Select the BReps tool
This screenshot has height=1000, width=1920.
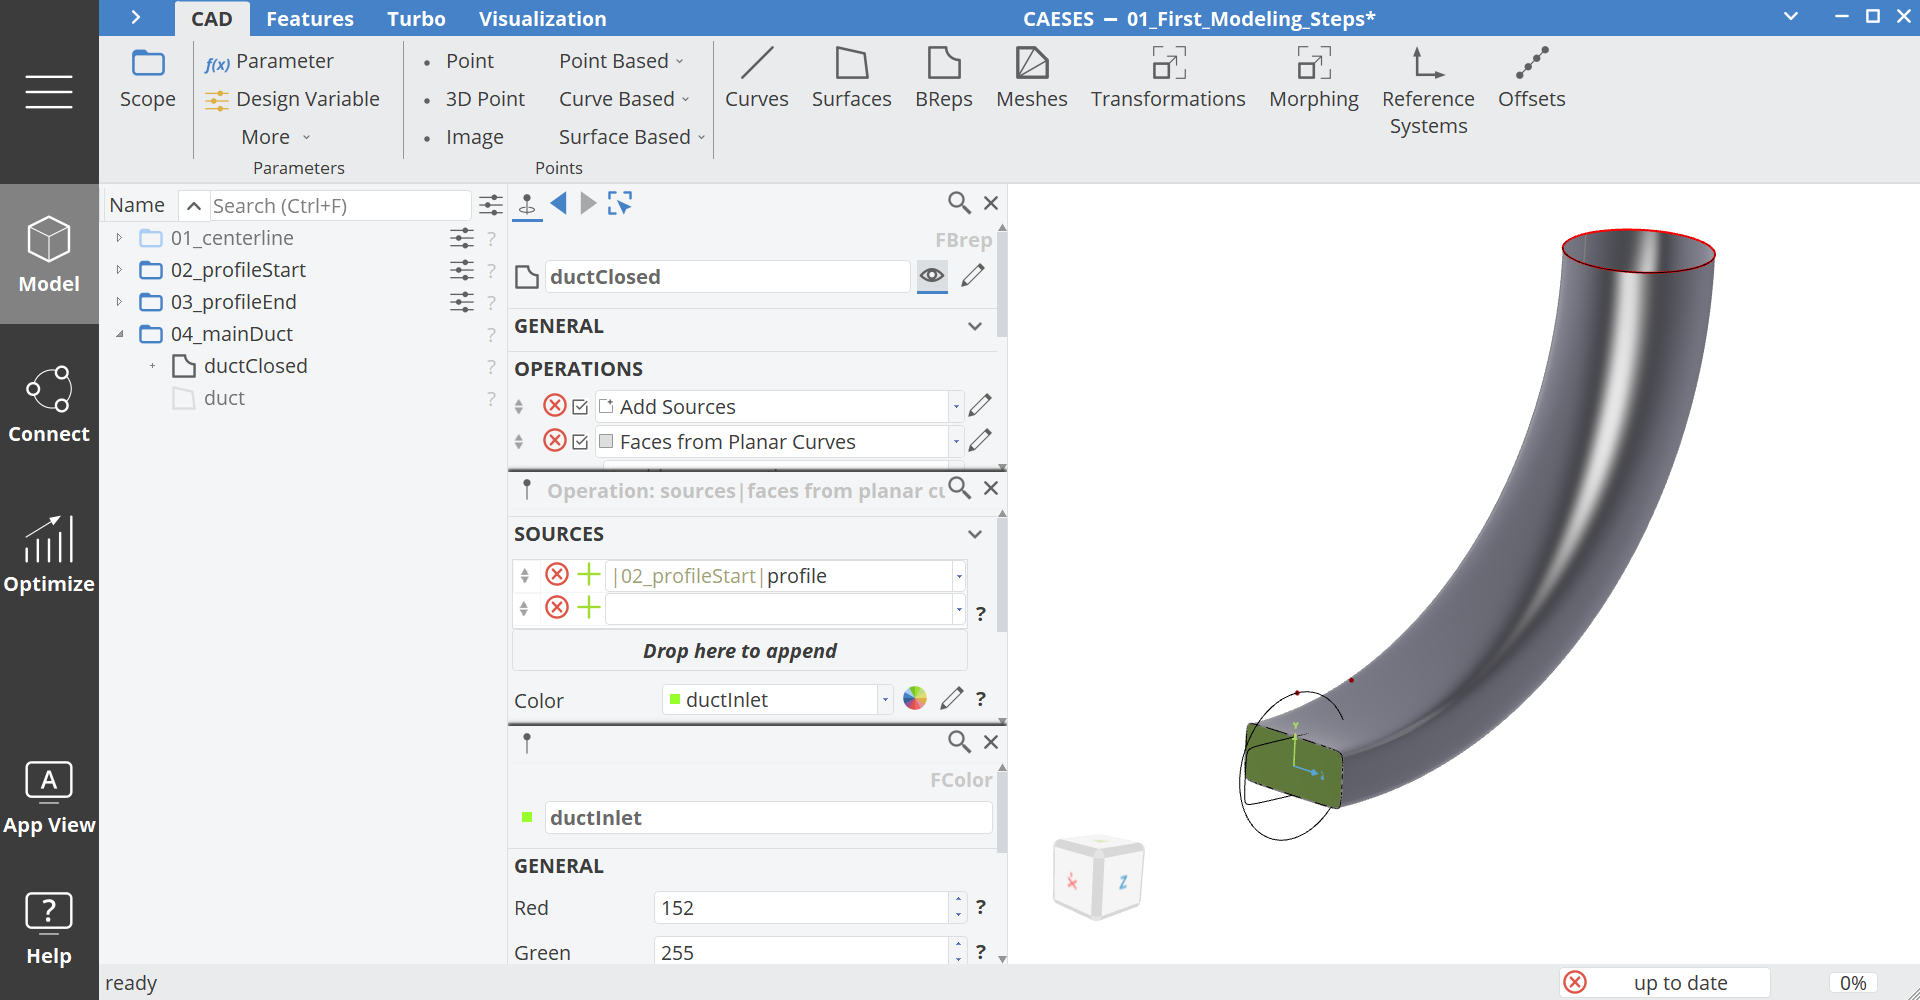click(943, 78)
